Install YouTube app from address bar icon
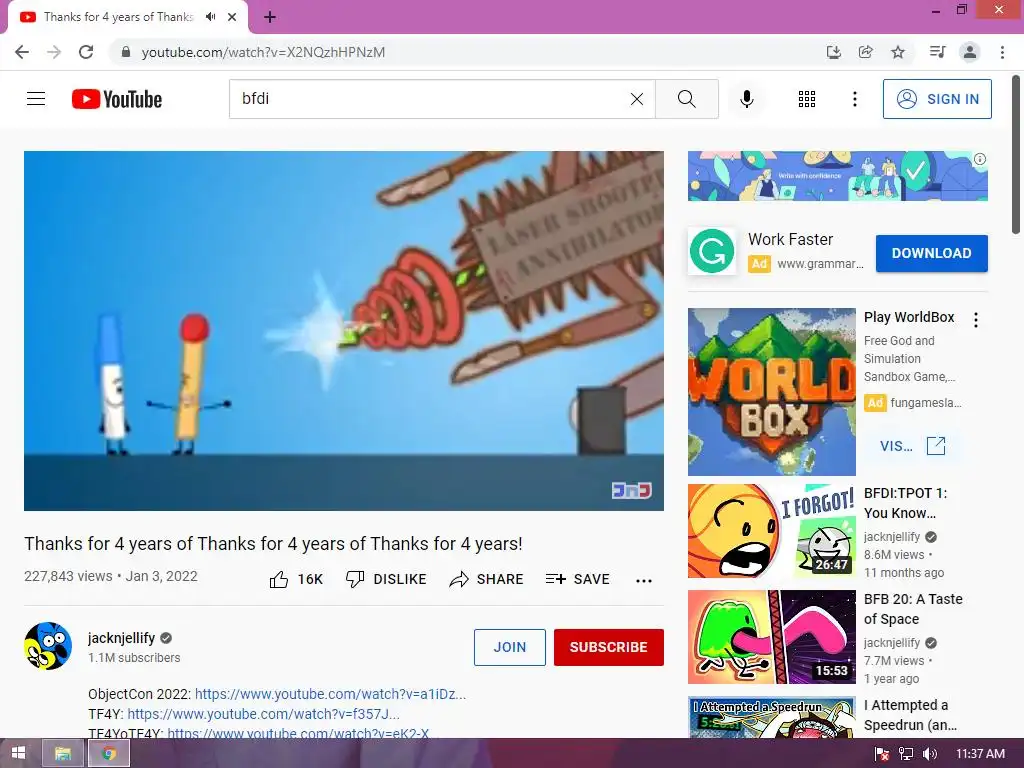The width and height of the screenshot is (1024, 768). pyautogui.click(x=833, y=52)
